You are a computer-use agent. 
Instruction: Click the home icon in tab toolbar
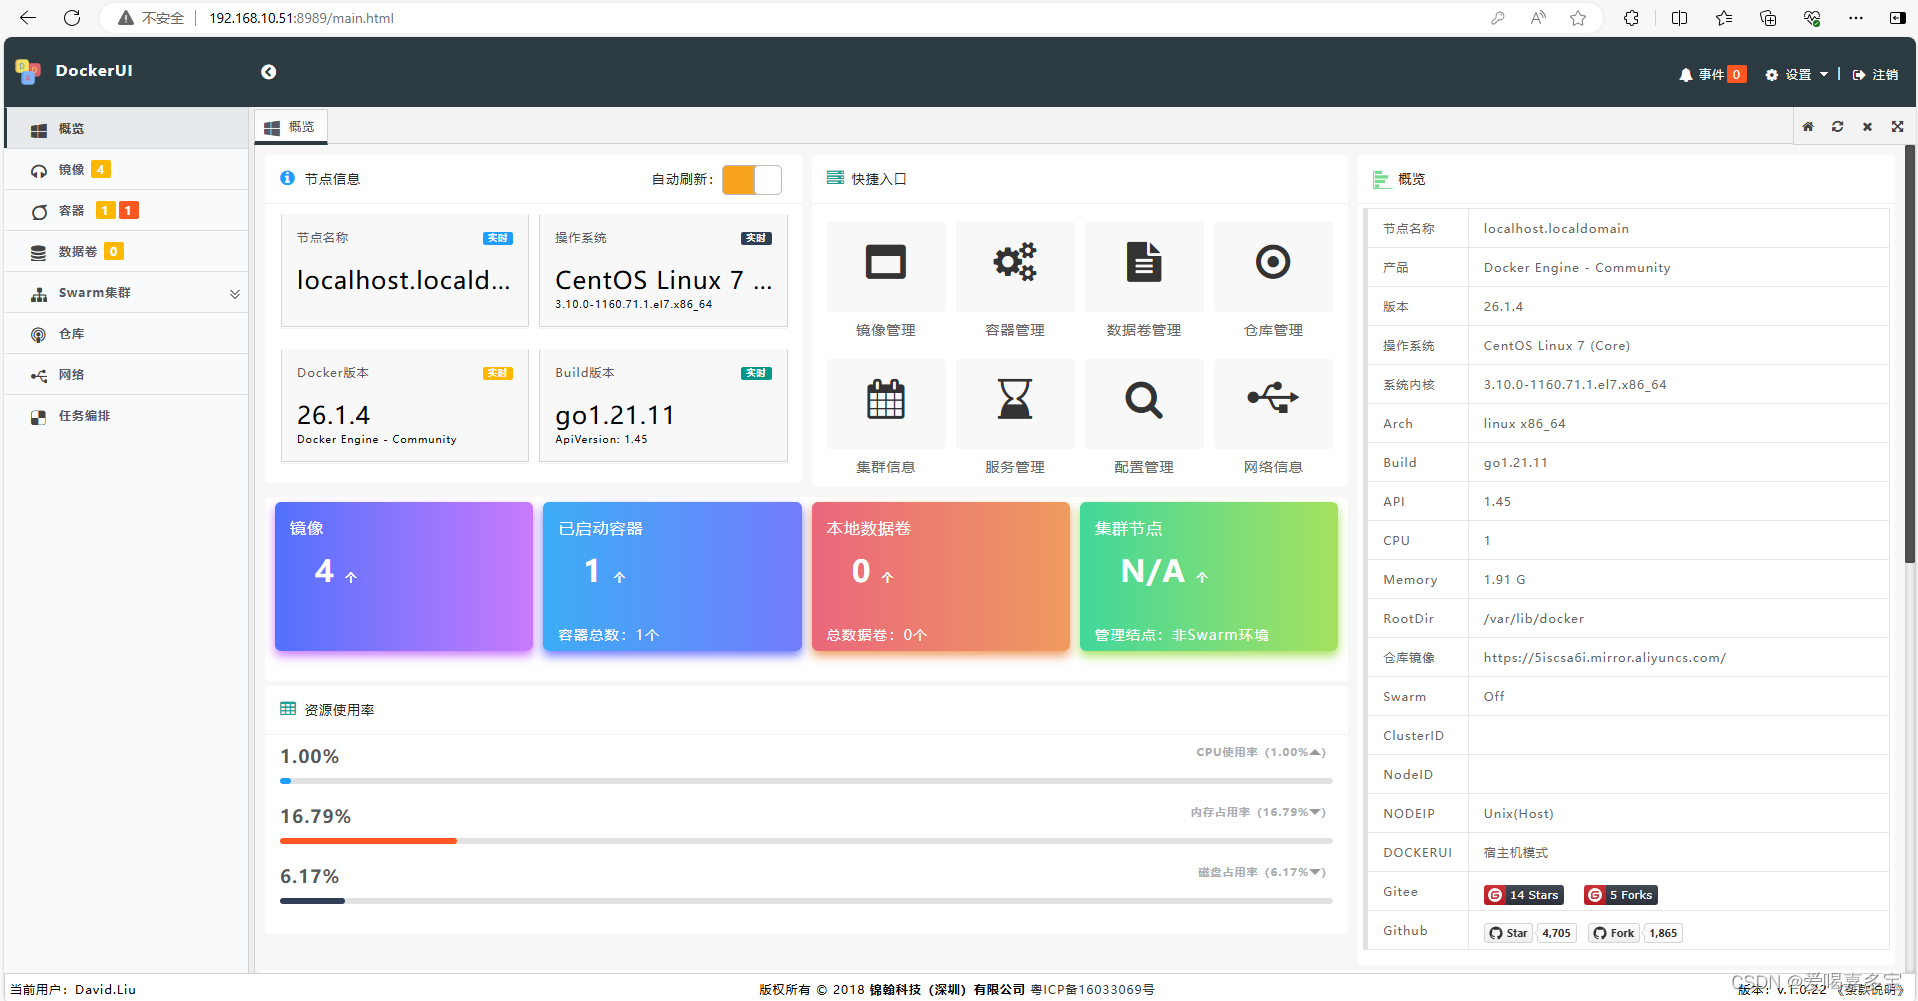tap(1808, 127)
